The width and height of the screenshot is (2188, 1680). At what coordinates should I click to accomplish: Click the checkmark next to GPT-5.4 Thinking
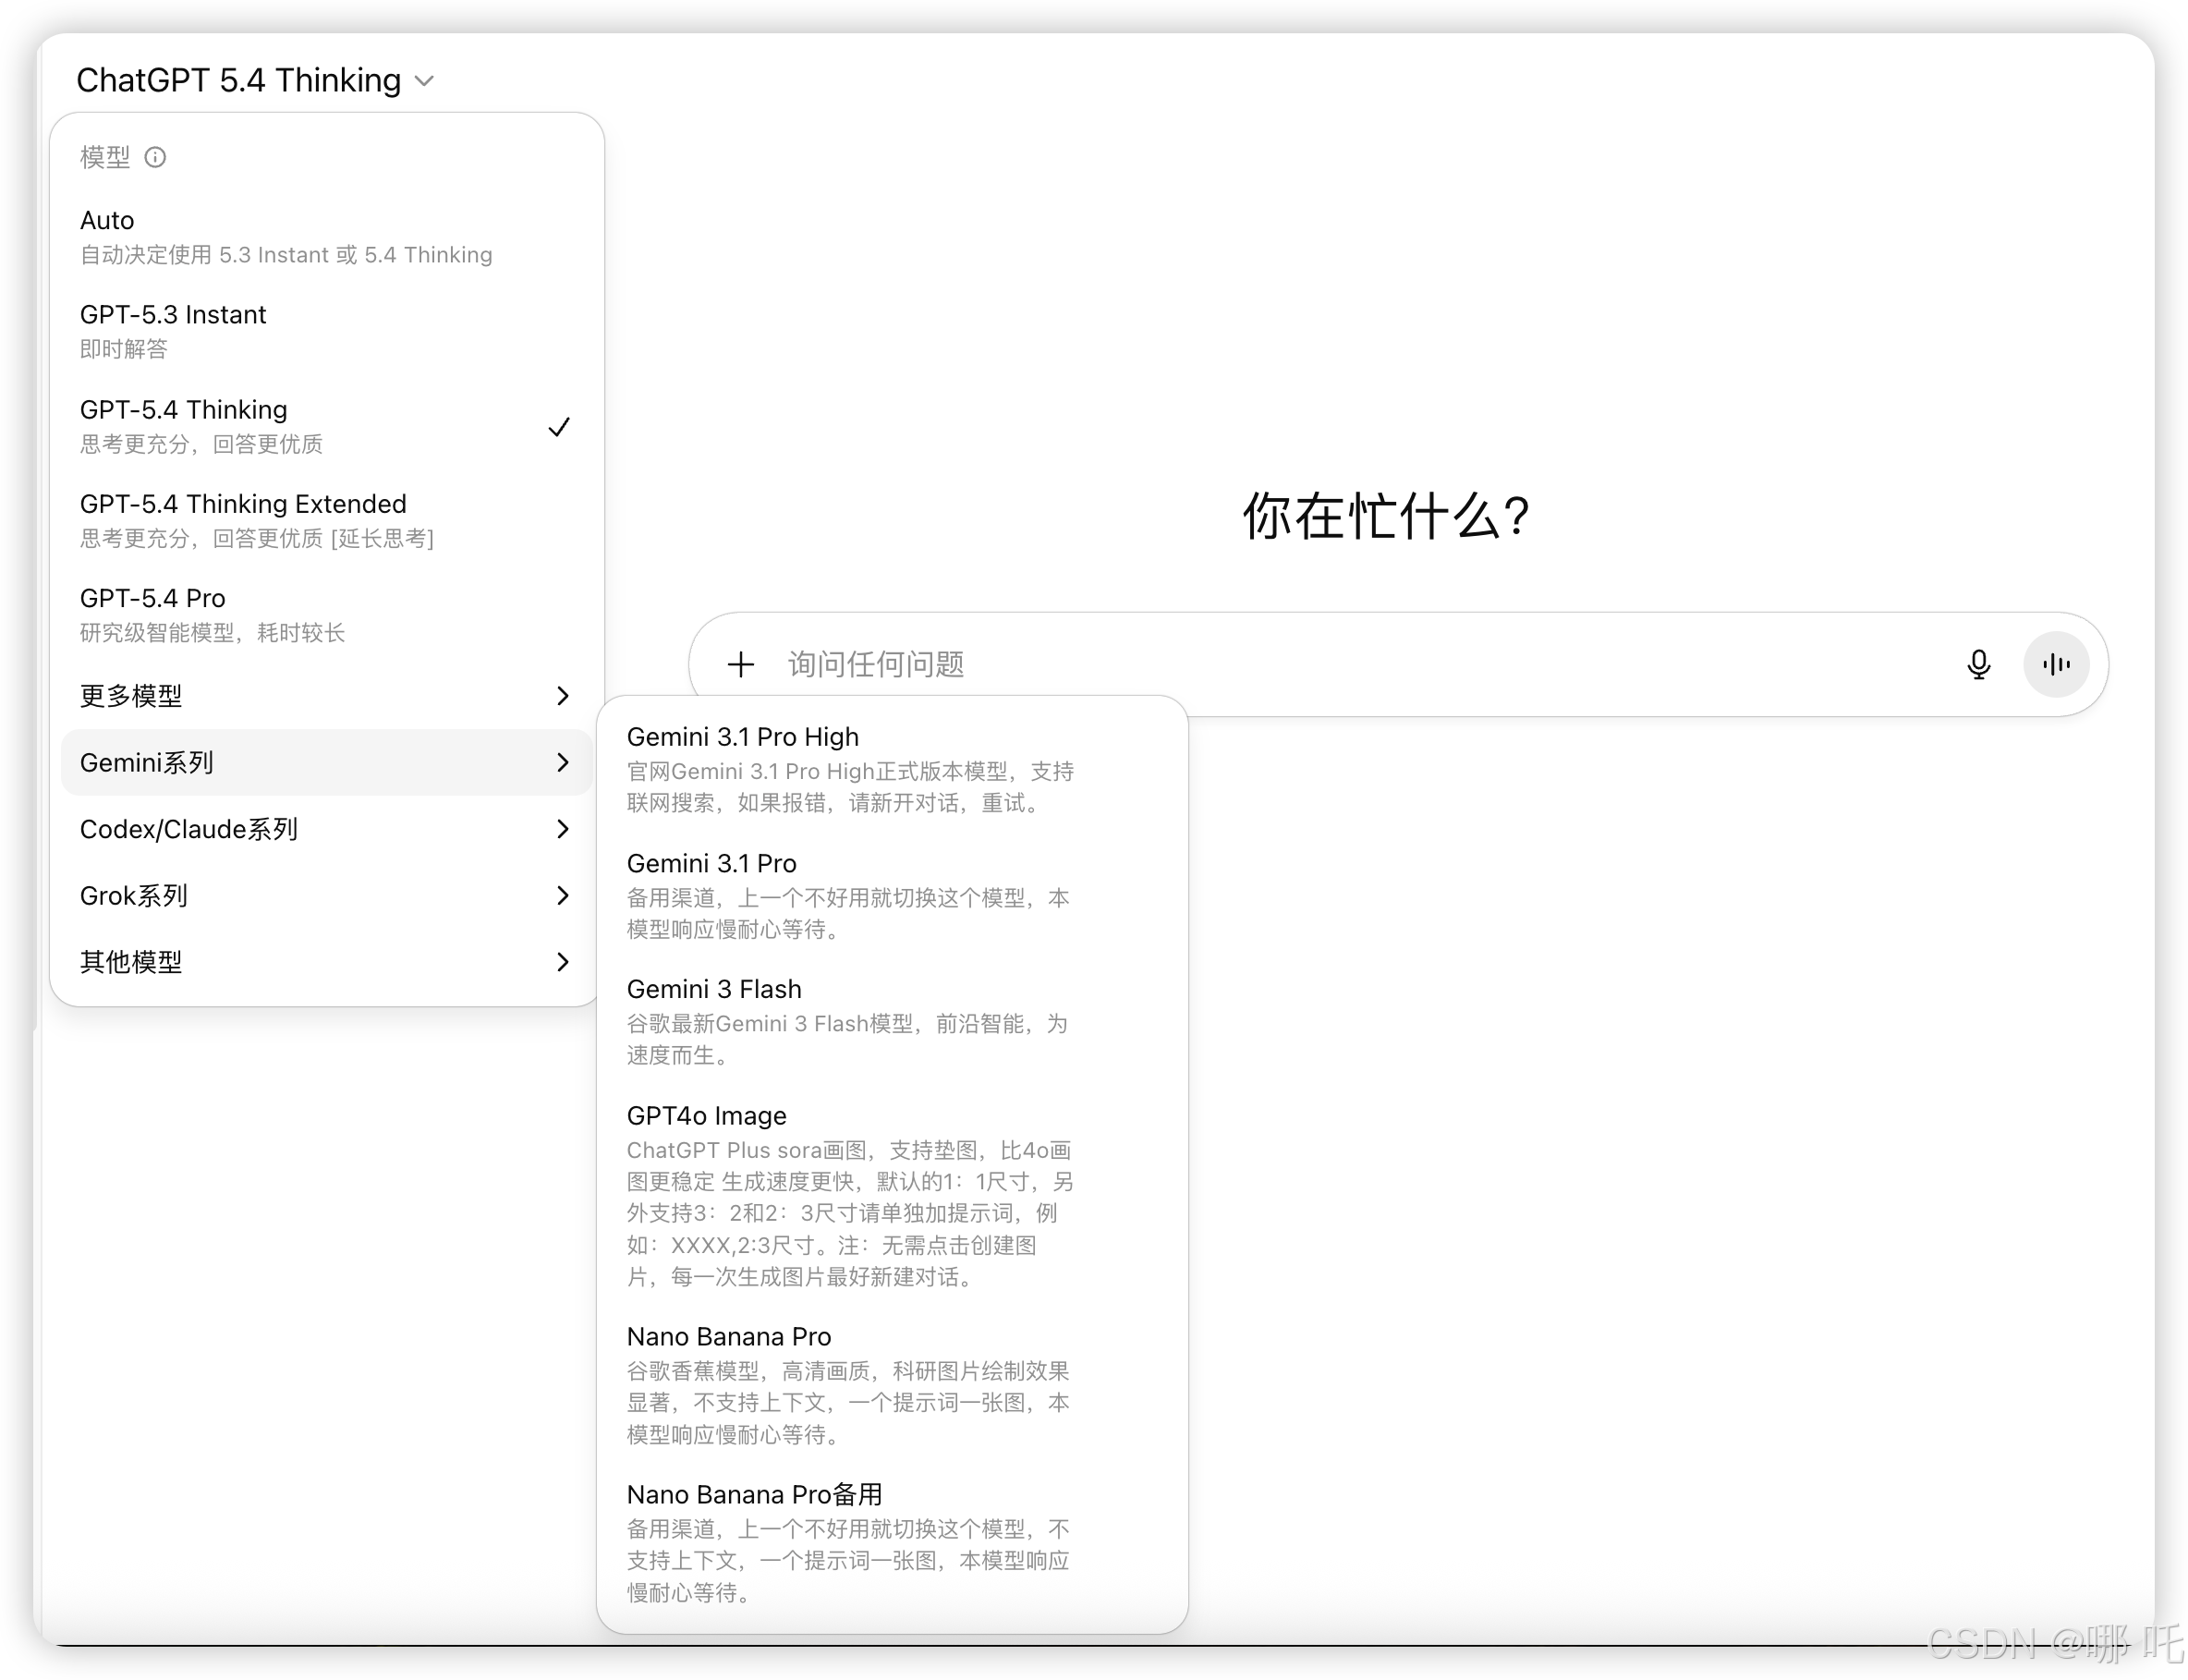tap(559, 427)
